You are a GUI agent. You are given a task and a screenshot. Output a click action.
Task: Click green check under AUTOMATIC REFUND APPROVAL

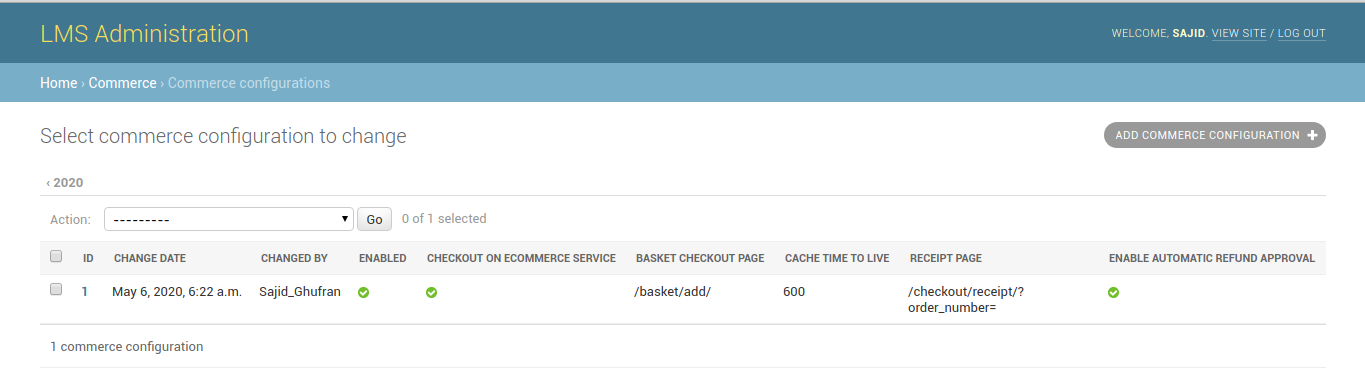pyautogui.click(x=1114, y=292)
